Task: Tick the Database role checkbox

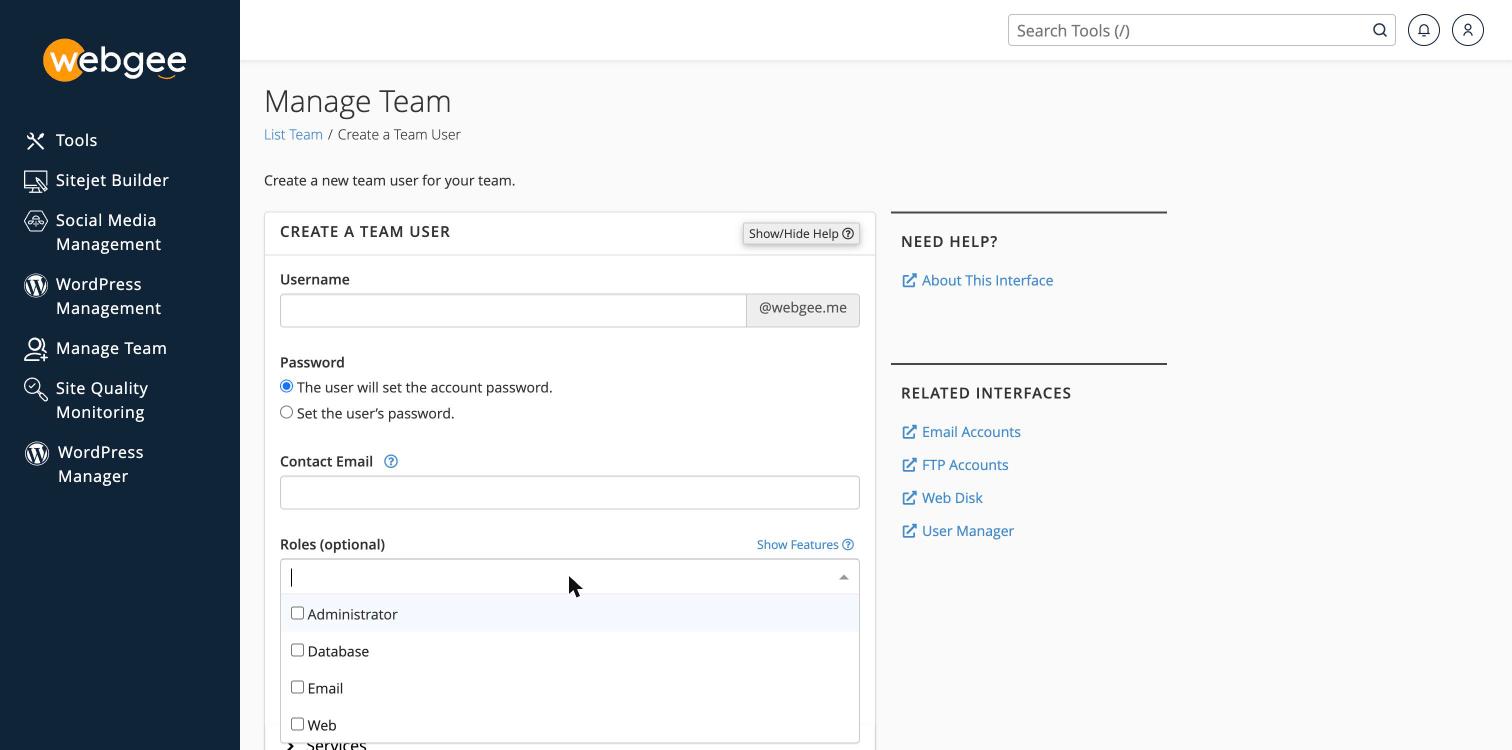Action: (297, 650)
